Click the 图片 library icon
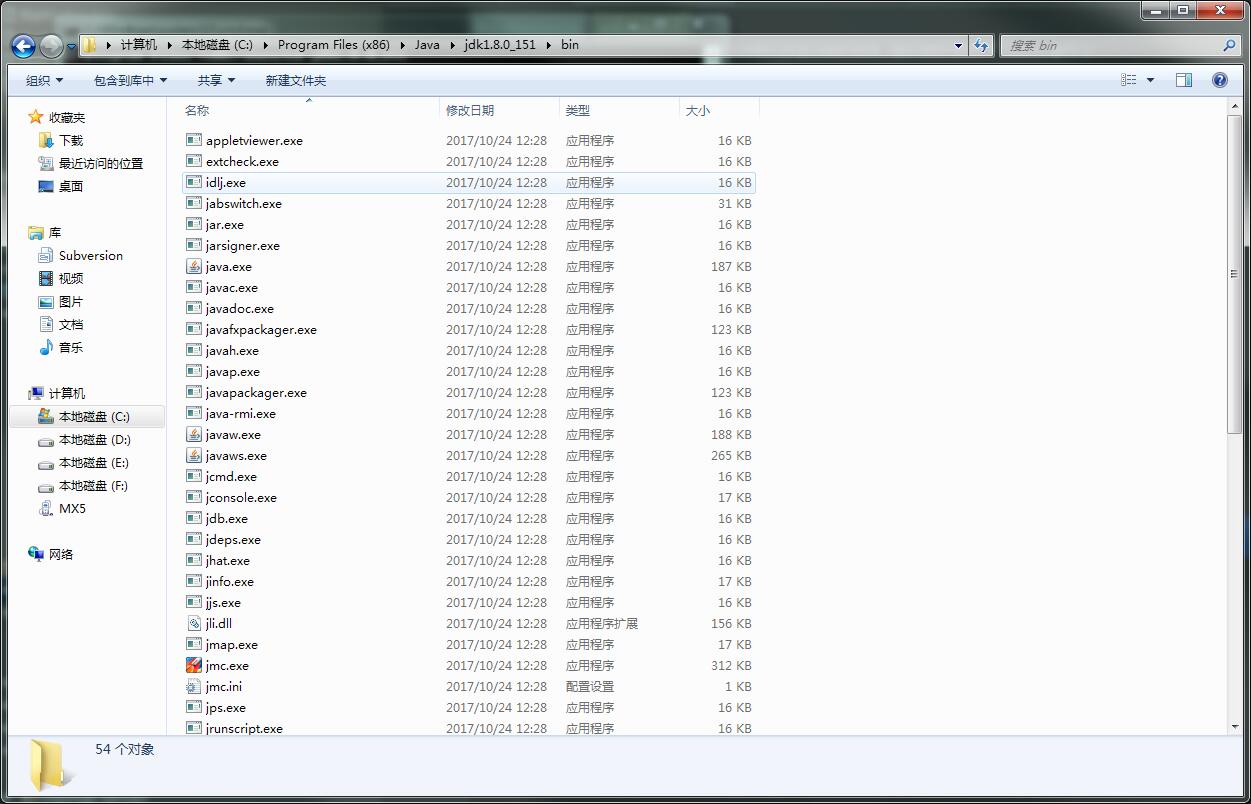 point(46,301)
